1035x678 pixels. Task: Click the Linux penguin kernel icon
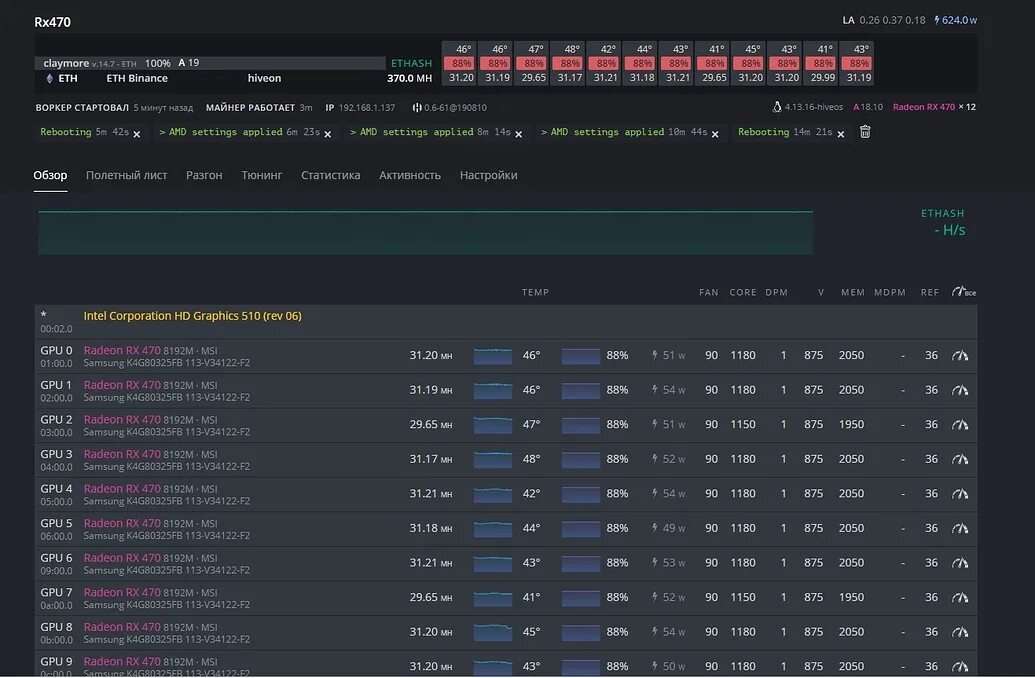click(x=777, y=107)
